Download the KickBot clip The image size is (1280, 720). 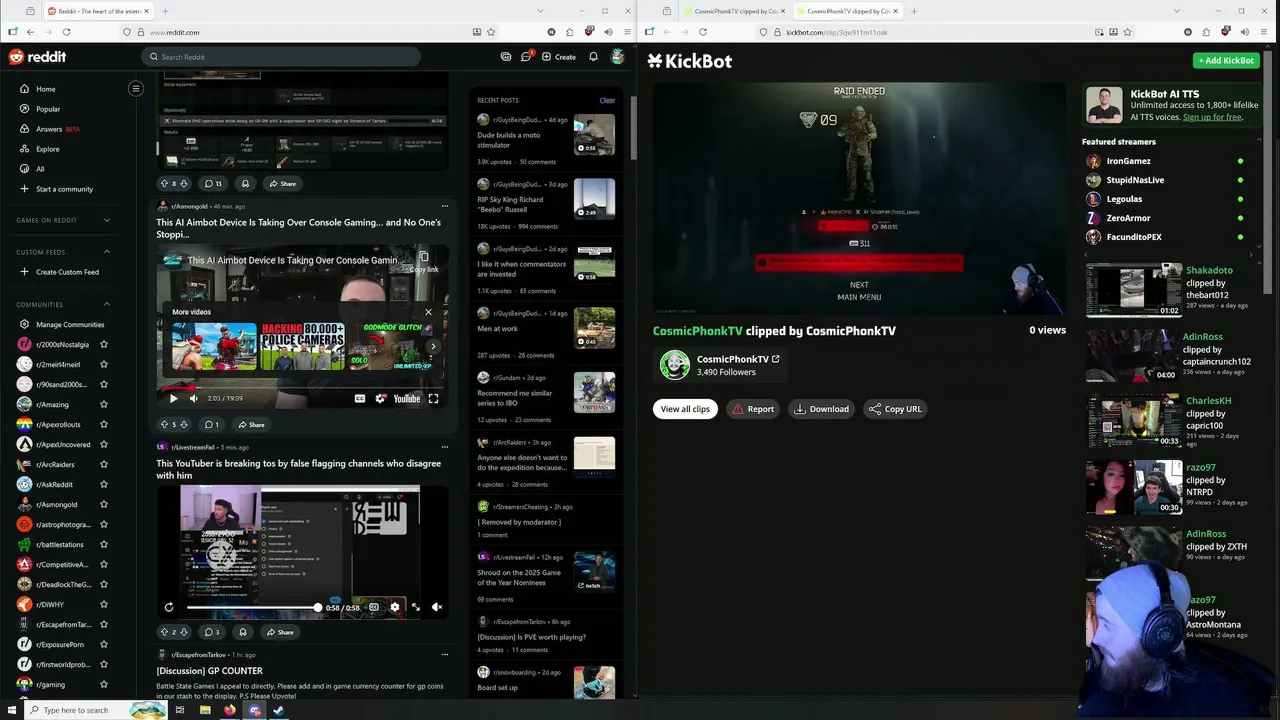click(821, 409)
